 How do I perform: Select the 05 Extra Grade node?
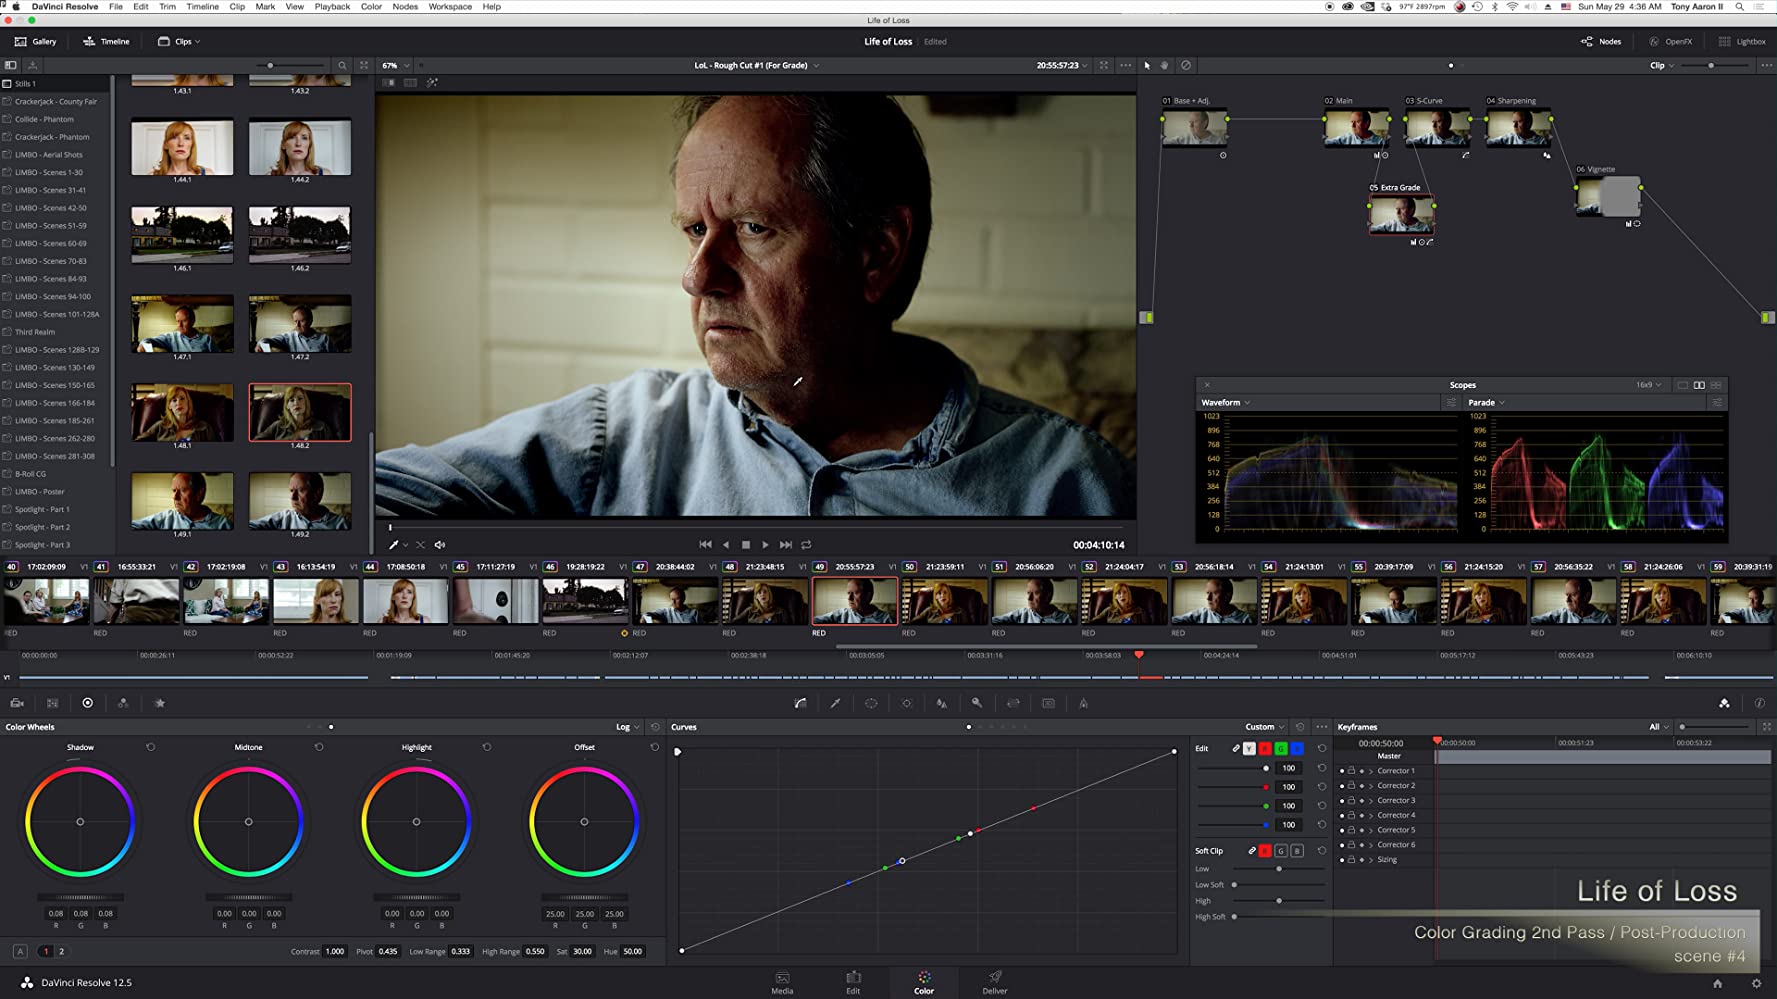[x=1400, y=214]
